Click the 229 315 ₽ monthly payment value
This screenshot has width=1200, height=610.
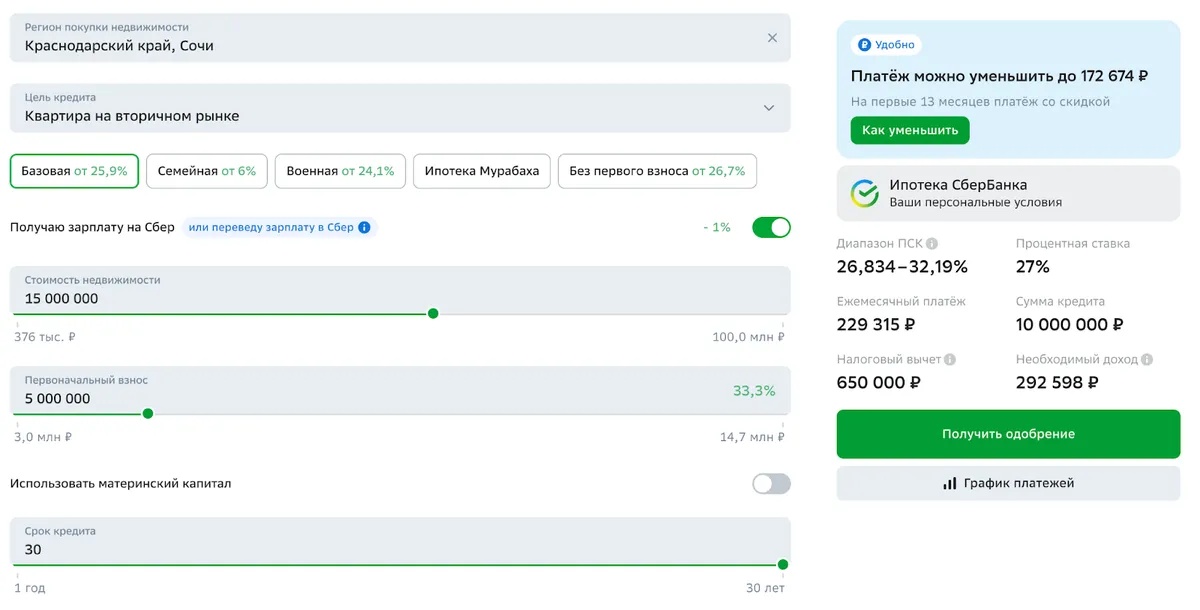[876, 325]
